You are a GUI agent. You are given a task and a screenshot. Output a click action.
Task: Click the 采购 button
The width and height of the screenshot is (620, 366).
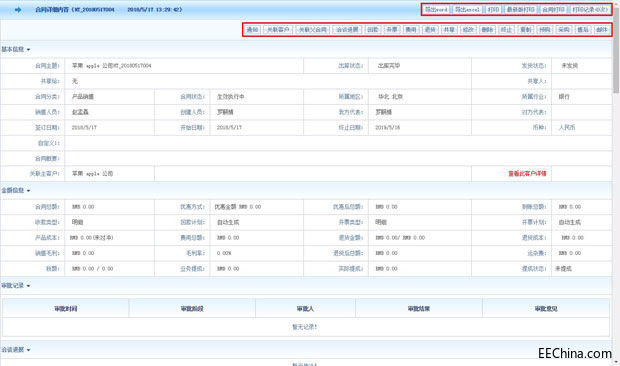coord(564,30)
